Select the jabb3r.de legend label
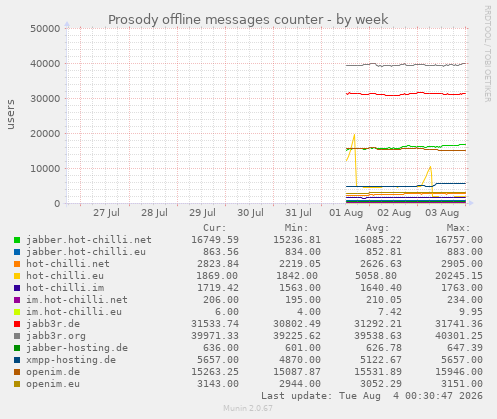497x419 pixels. click(53, 324)
